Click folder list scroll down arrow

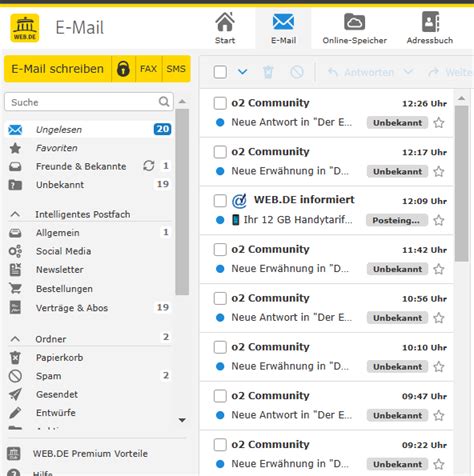[182, 420]
